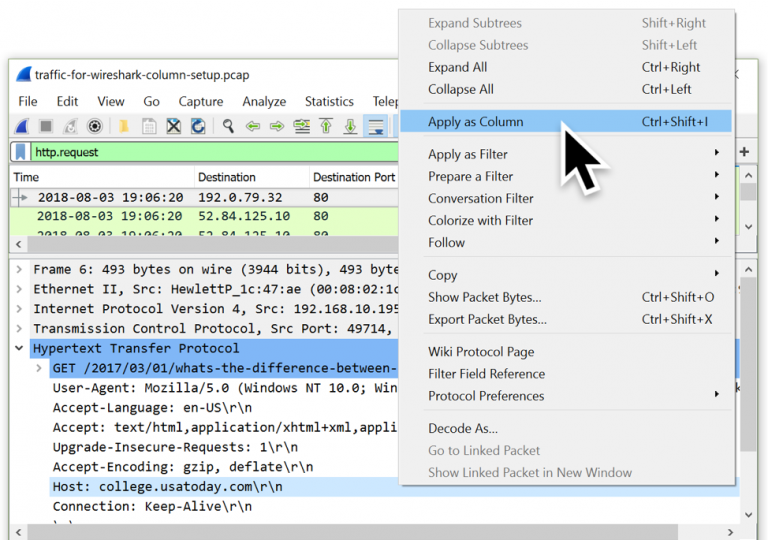Click the filter bookmark icon

point(20,152)
